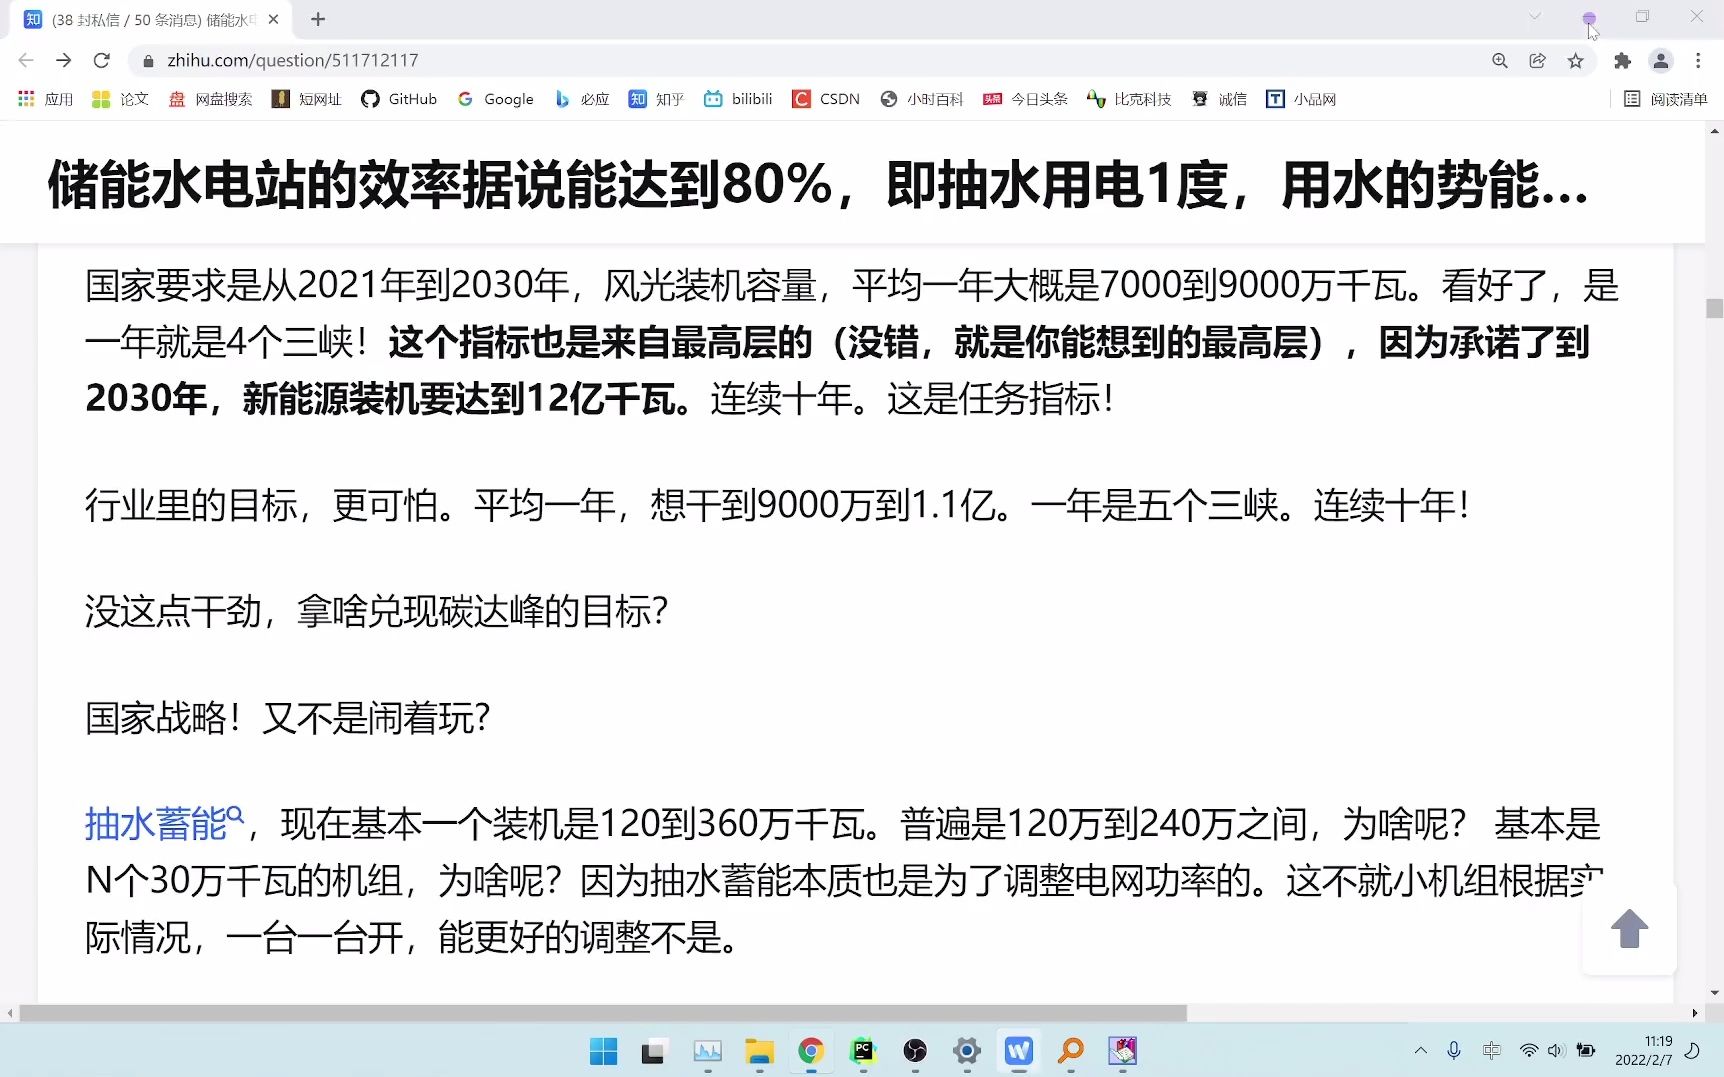Click the address bar URL field
Viewport: 1724px width, 1077px height.
click(x=810, y=61)
